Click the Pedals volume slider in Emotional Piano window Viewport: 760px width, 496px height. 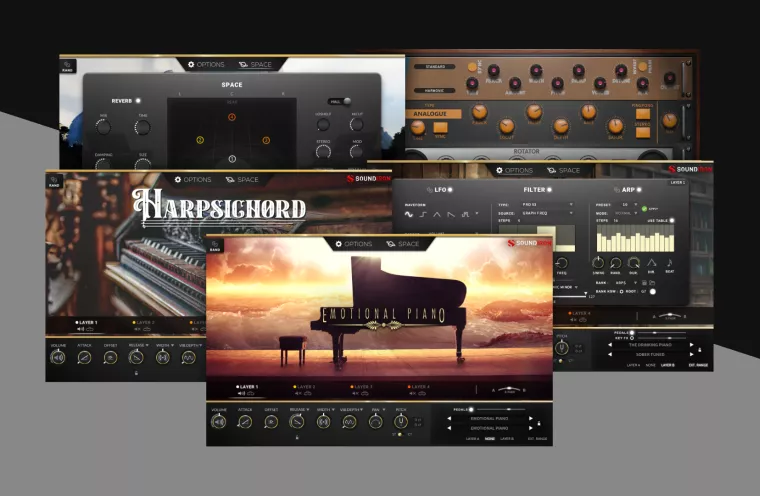[x=501, y=410]
